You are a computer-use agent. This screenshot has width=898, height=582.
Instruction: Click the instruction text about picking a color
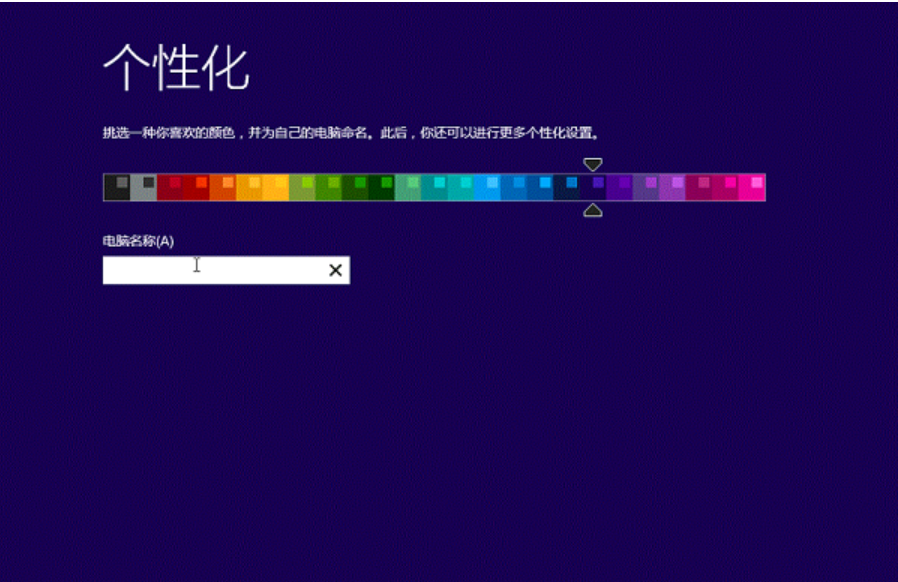351,133
